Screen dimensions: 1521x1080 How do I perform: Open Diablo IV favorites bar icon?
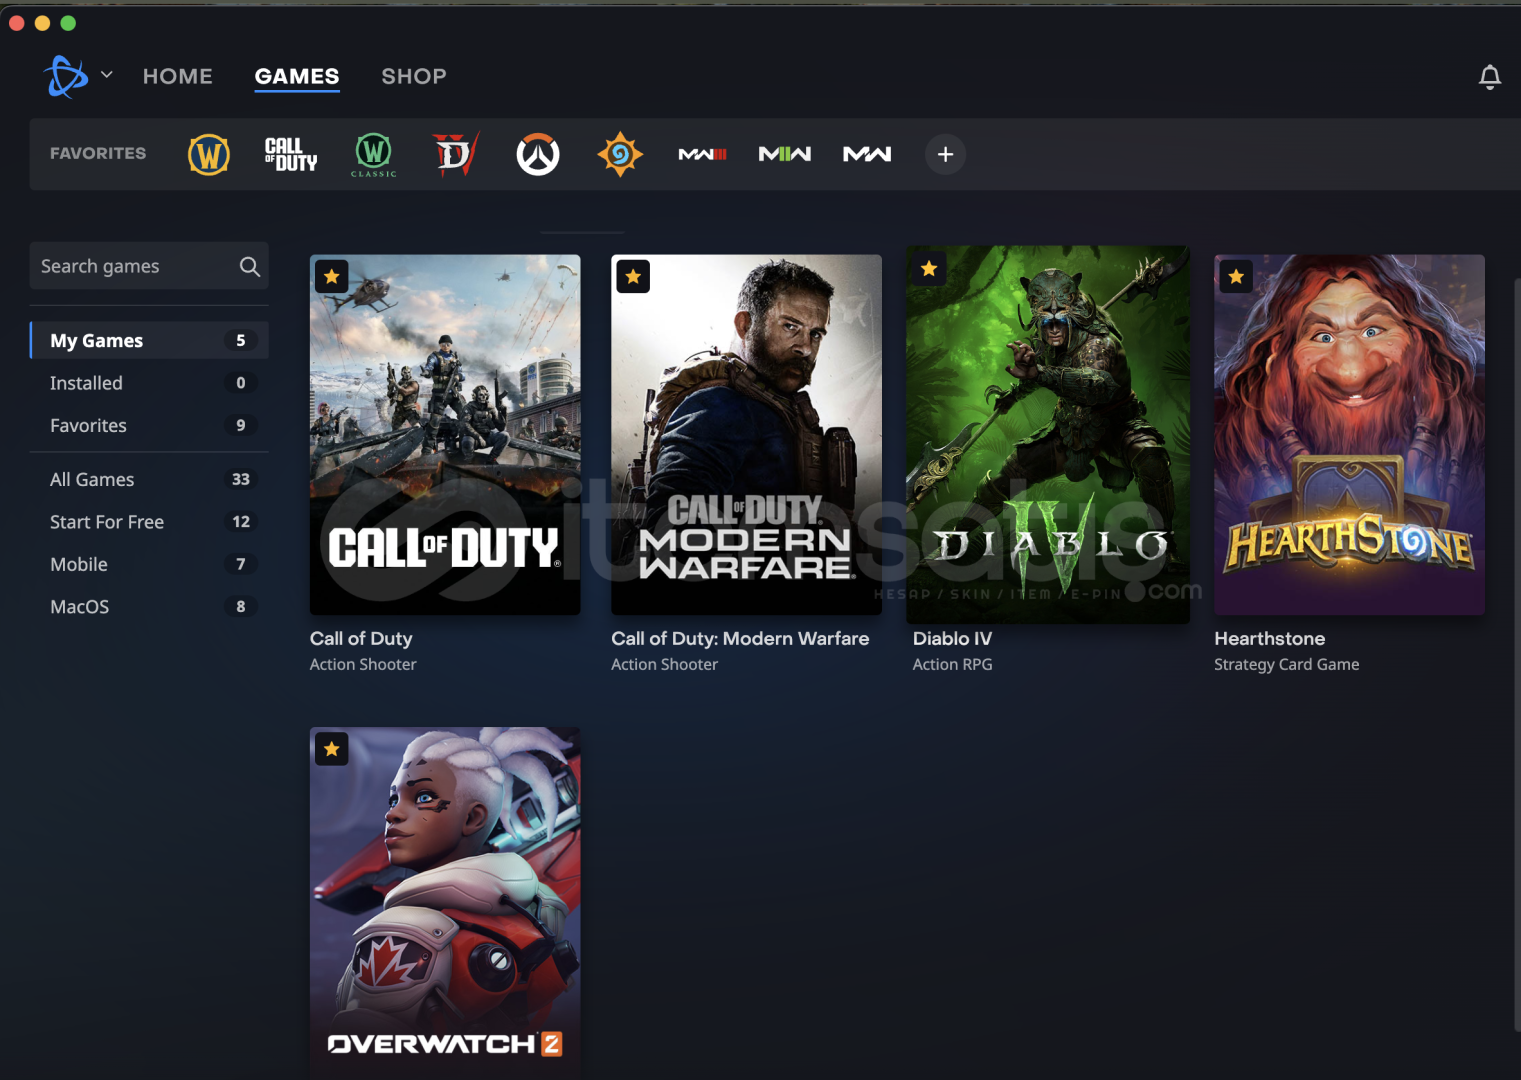tap(456, 155)
